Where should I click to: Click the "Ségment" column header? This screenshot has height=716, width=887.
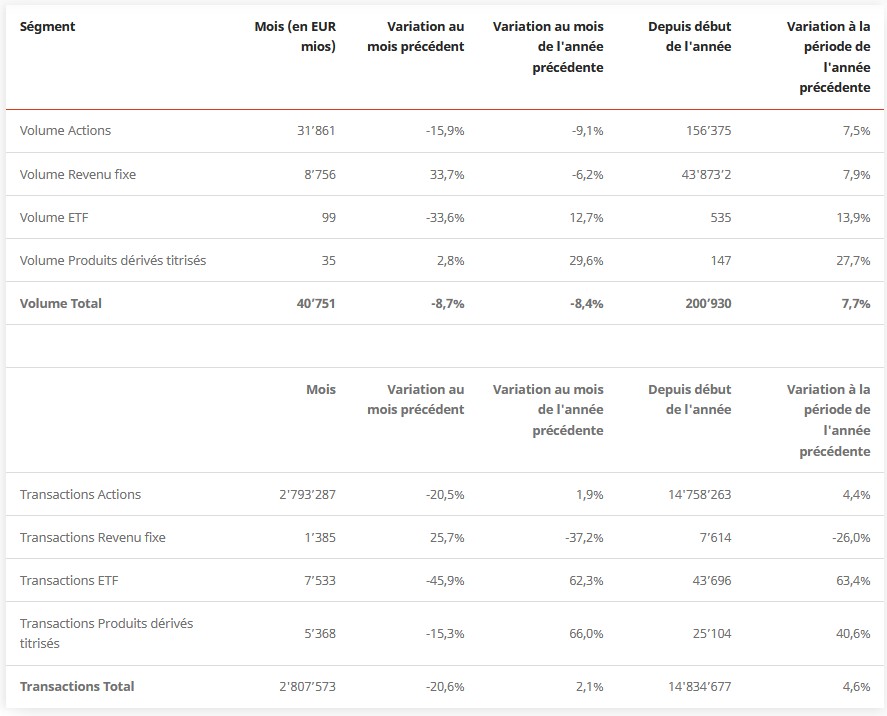[x=47, y=26]
